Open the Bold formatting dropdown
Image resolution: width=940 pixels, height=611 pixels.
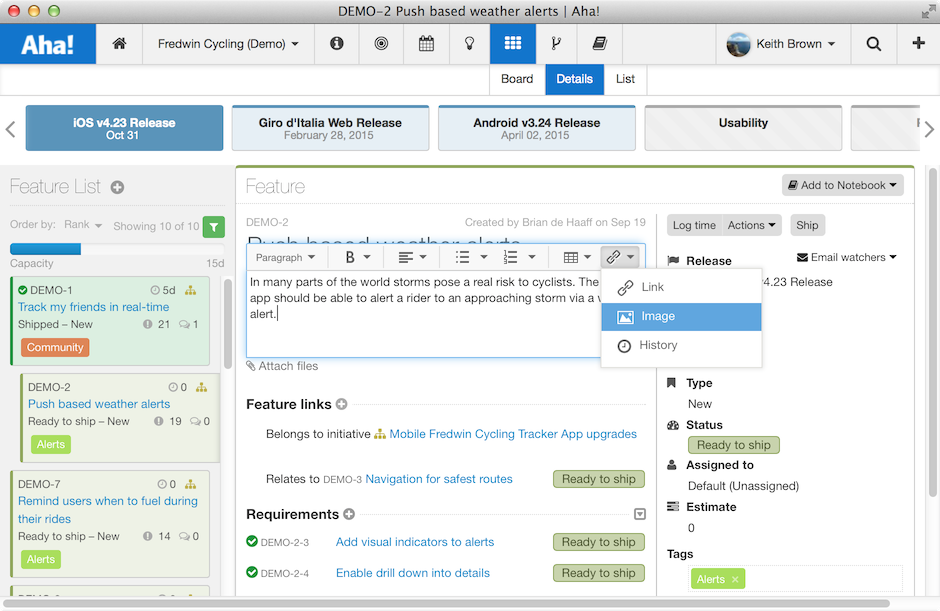358,257
